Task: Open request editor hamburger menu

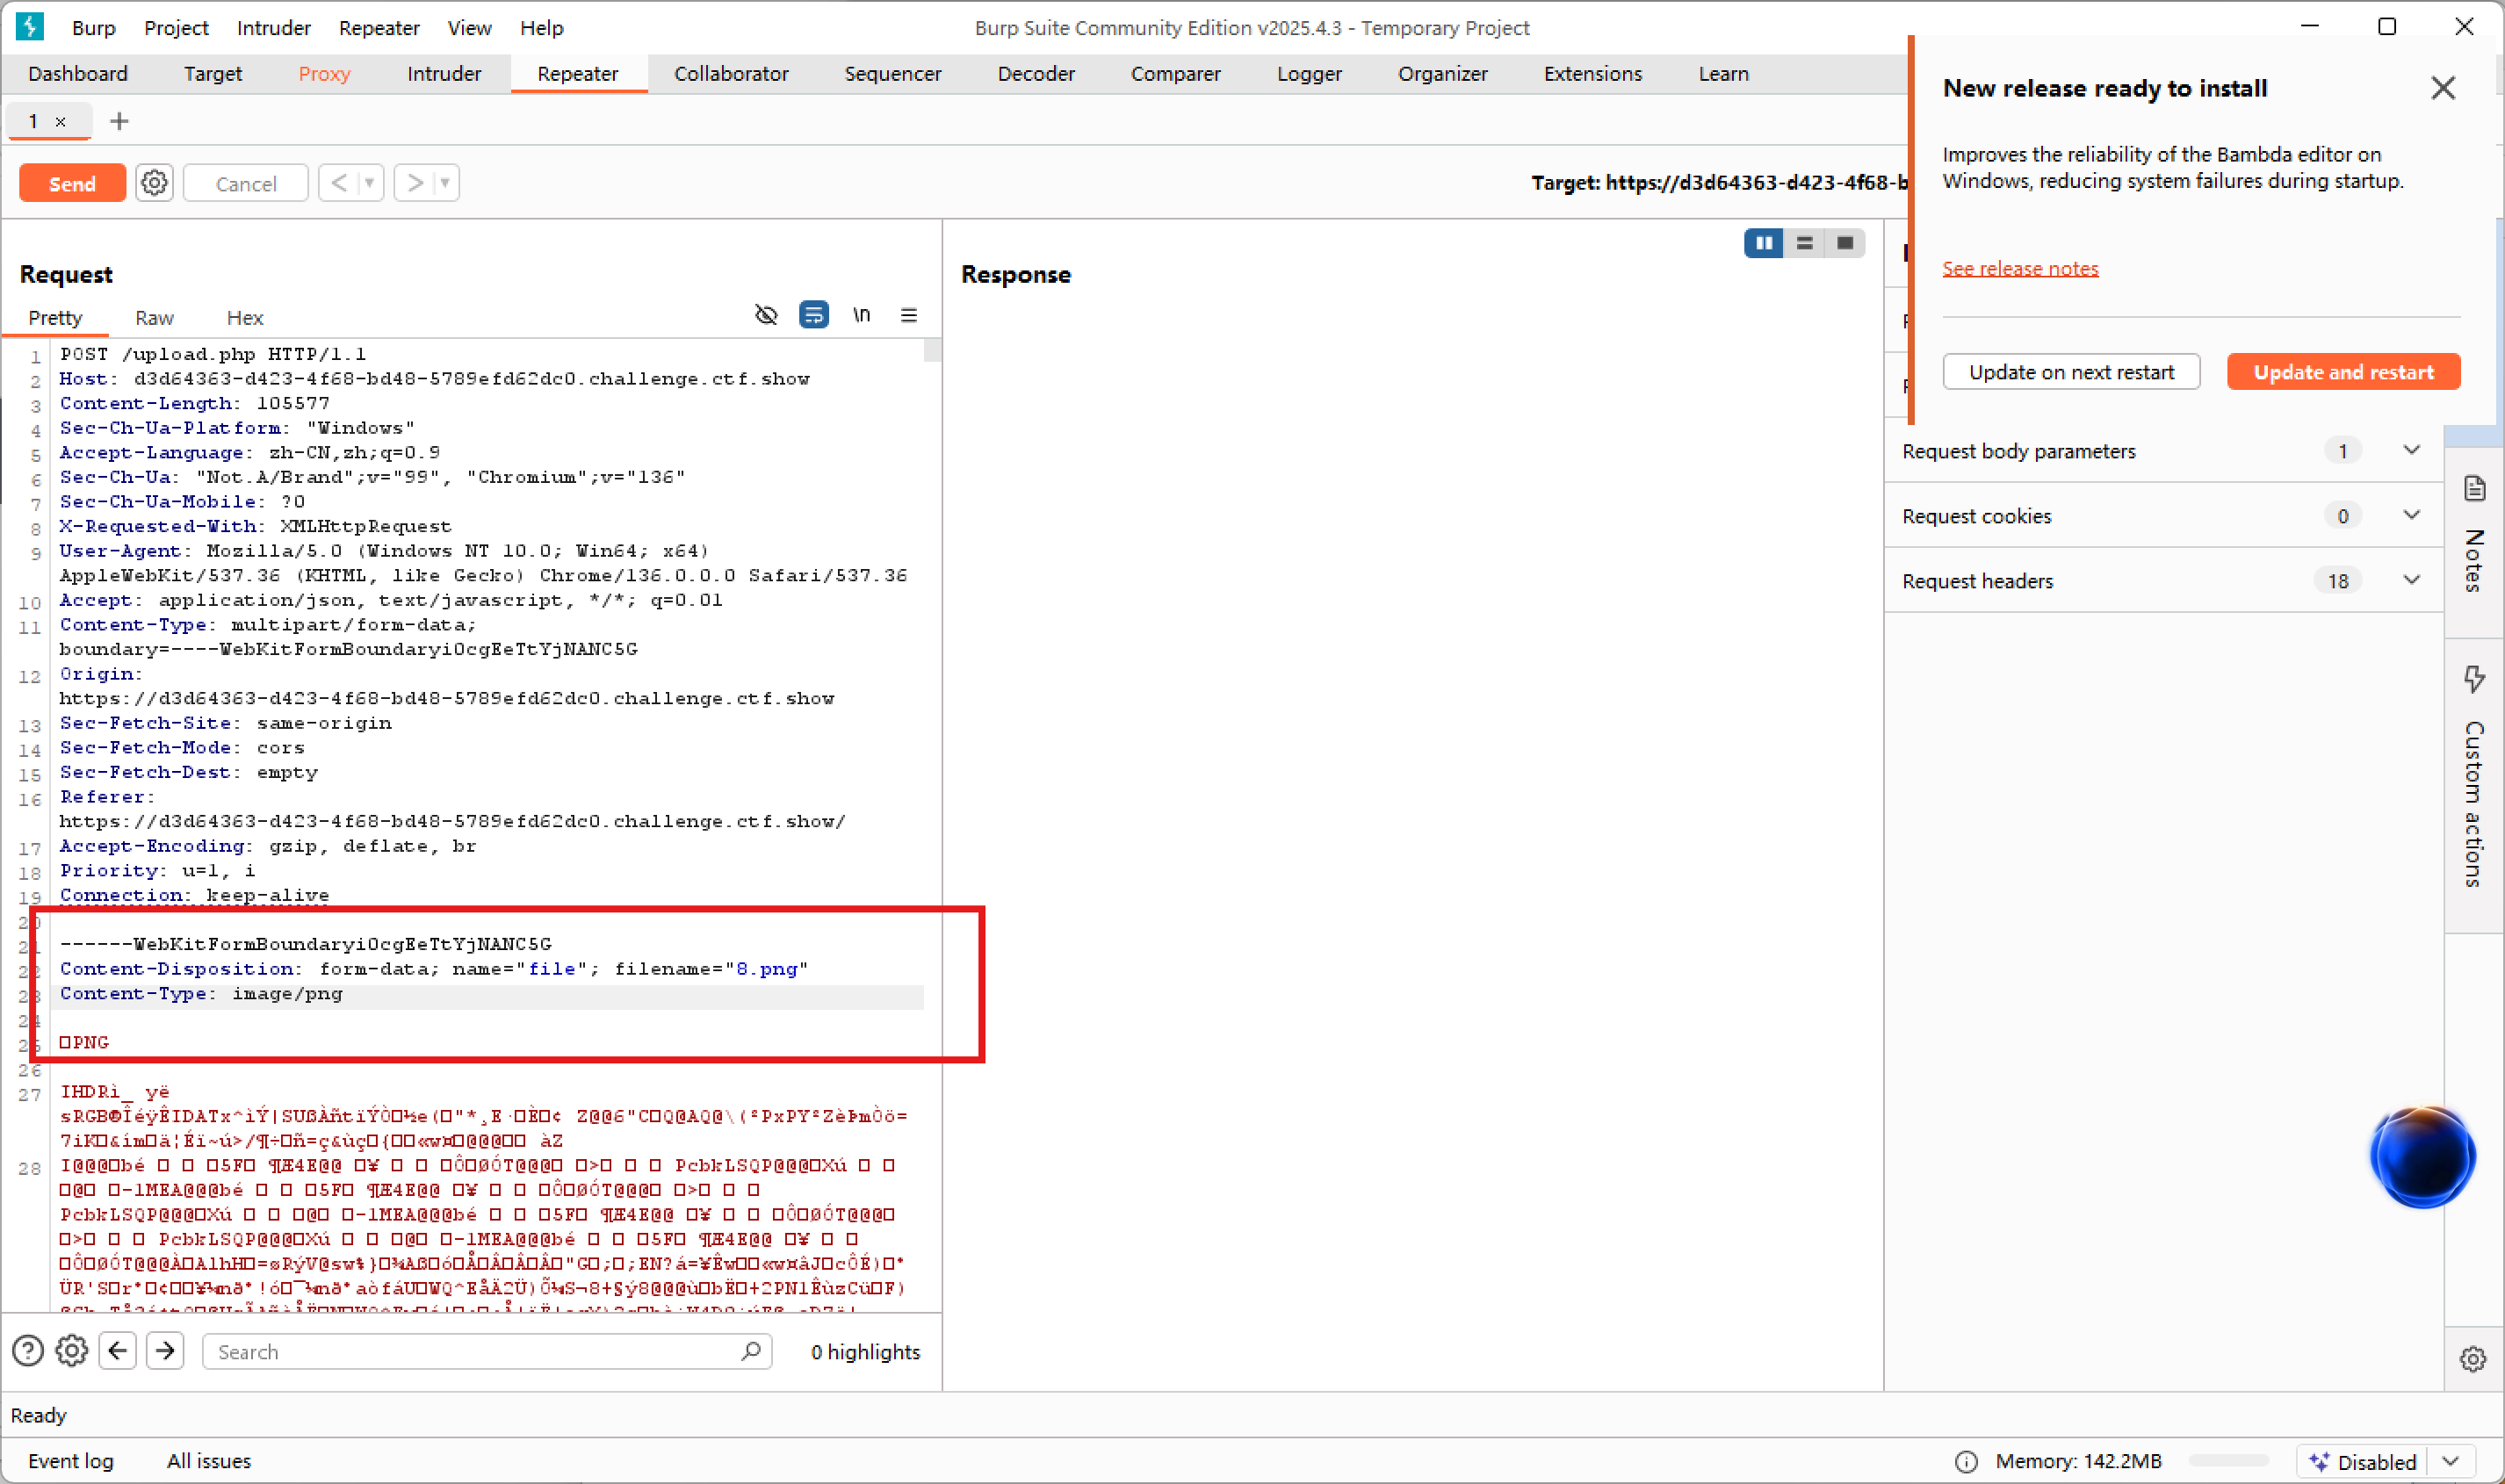Action: [x=908, y=315]
